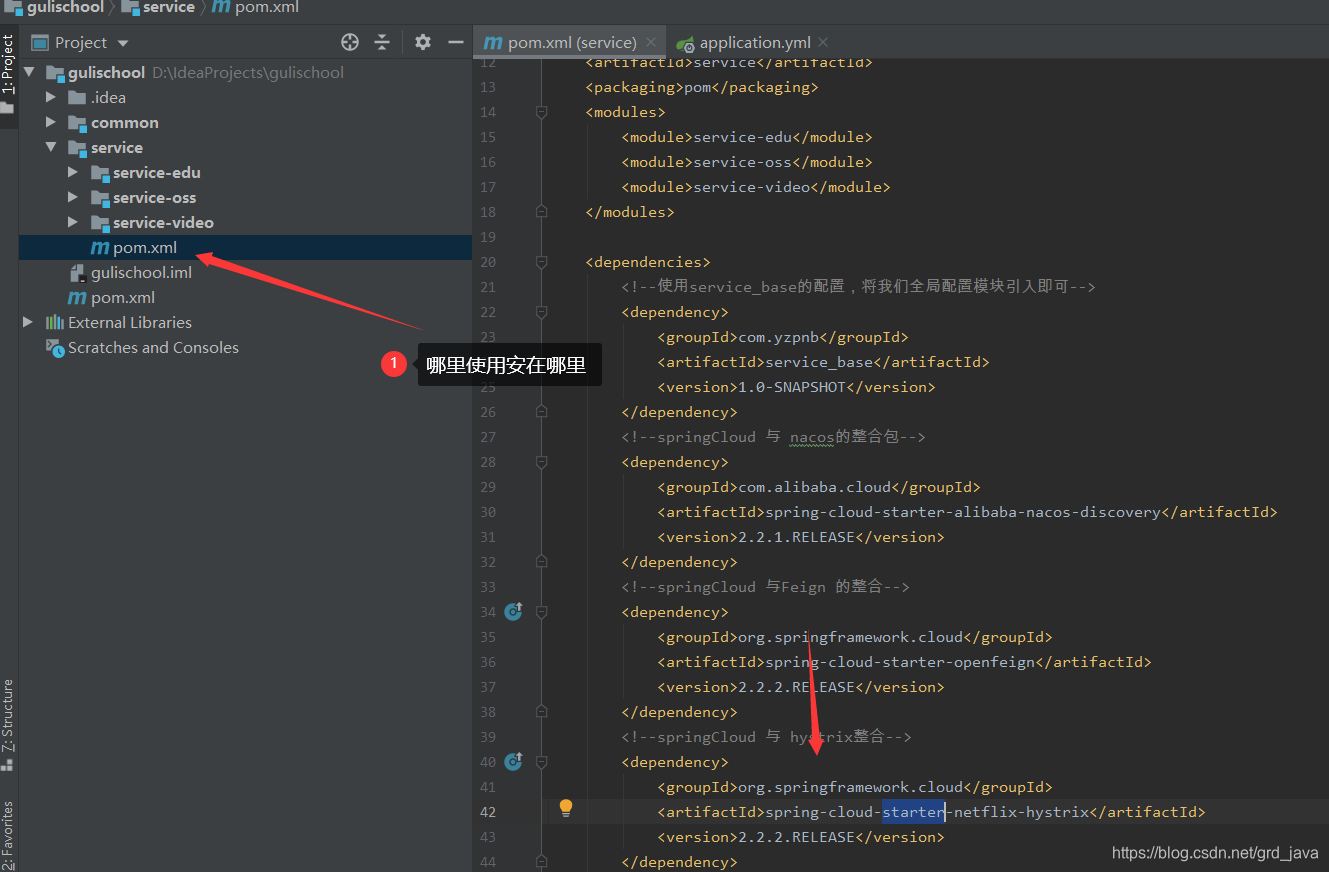This screenshot has height=872, width=1329.
Task: Expand External Libraries node
Action: [29, 322]
